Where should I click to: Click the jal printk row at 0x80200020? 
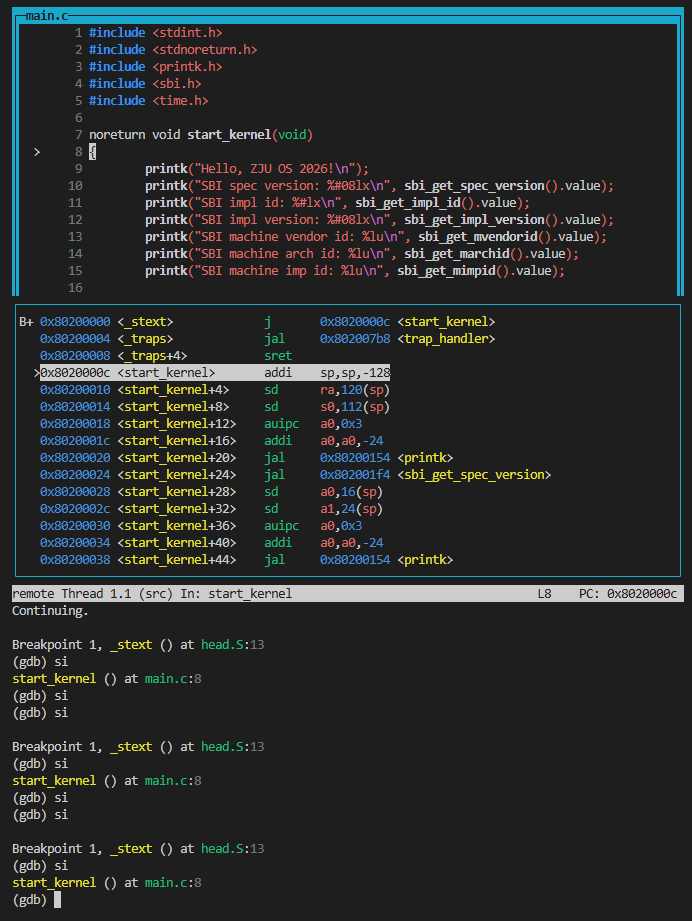[x=246, y=458]
